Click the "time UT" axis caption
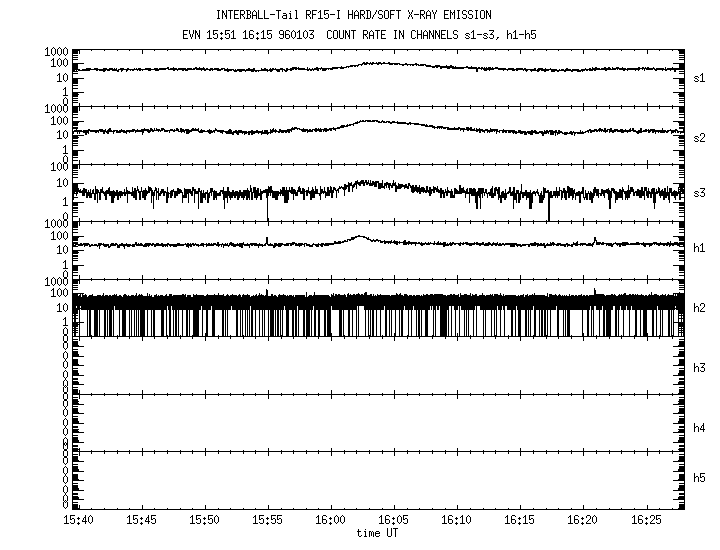 coord(378,534)
